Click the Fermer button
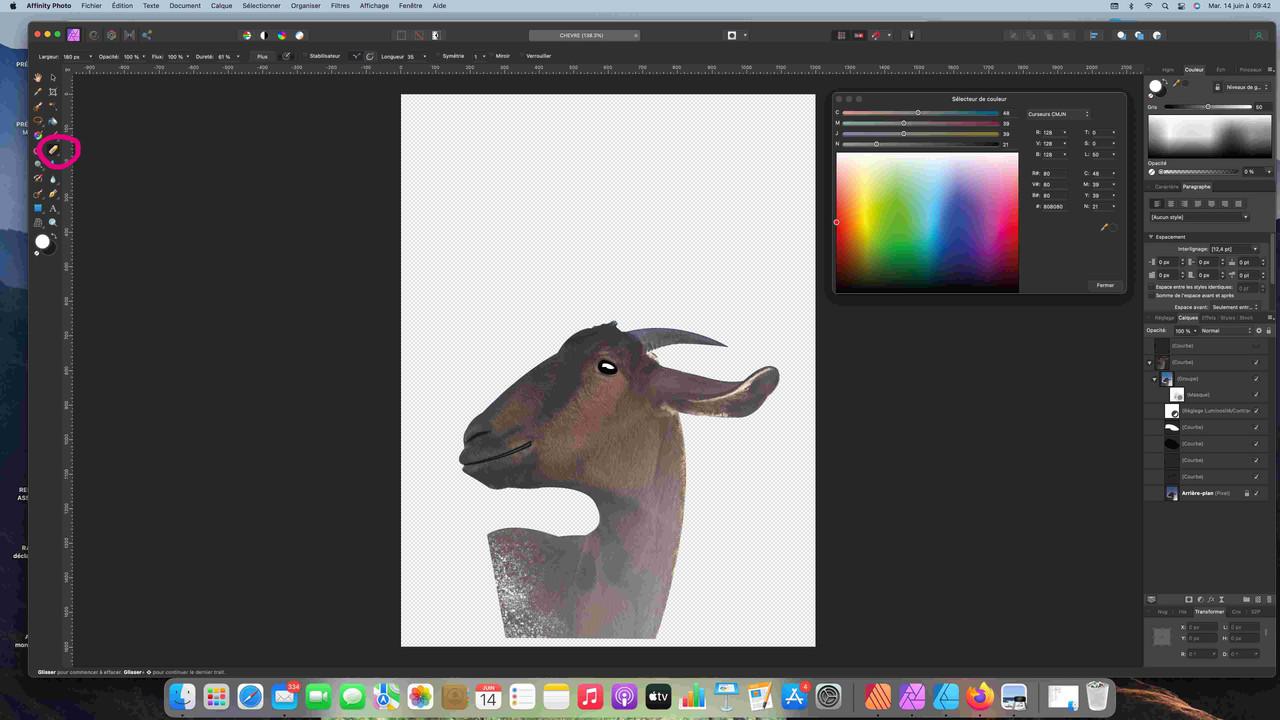This screenshot has width=1280, height=720. click(1104, 285)
